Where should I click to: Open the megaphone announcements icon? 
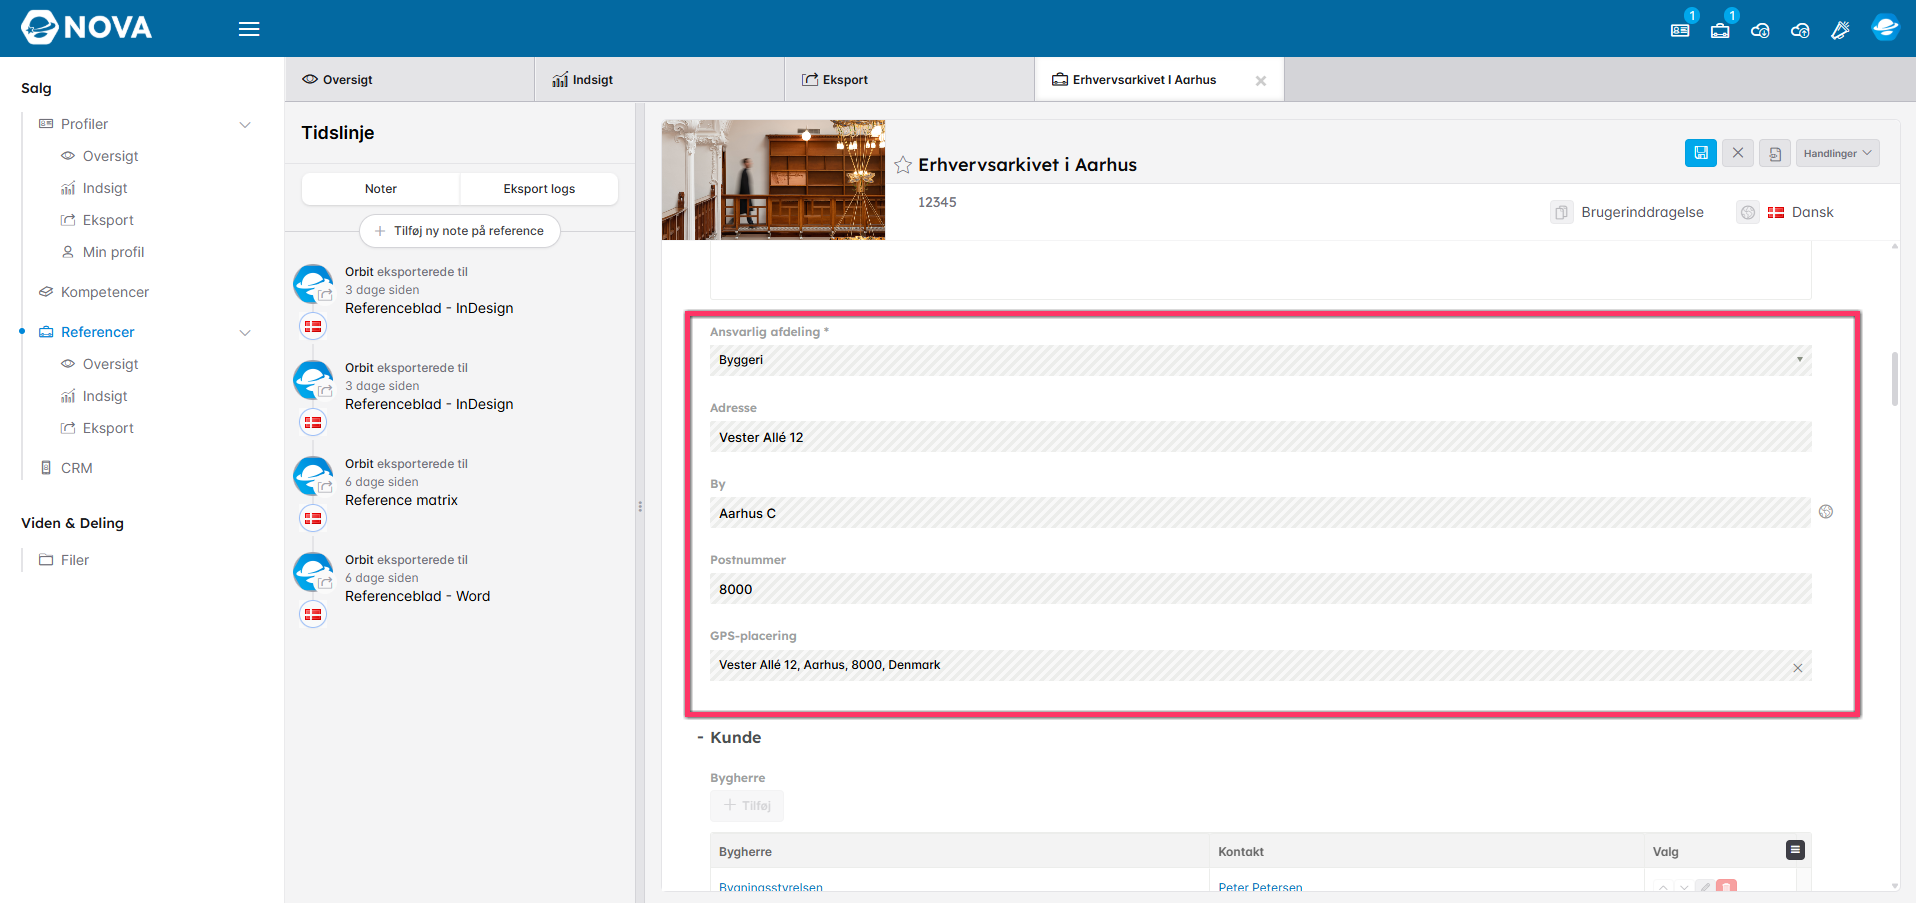[x=1840, y=30]
